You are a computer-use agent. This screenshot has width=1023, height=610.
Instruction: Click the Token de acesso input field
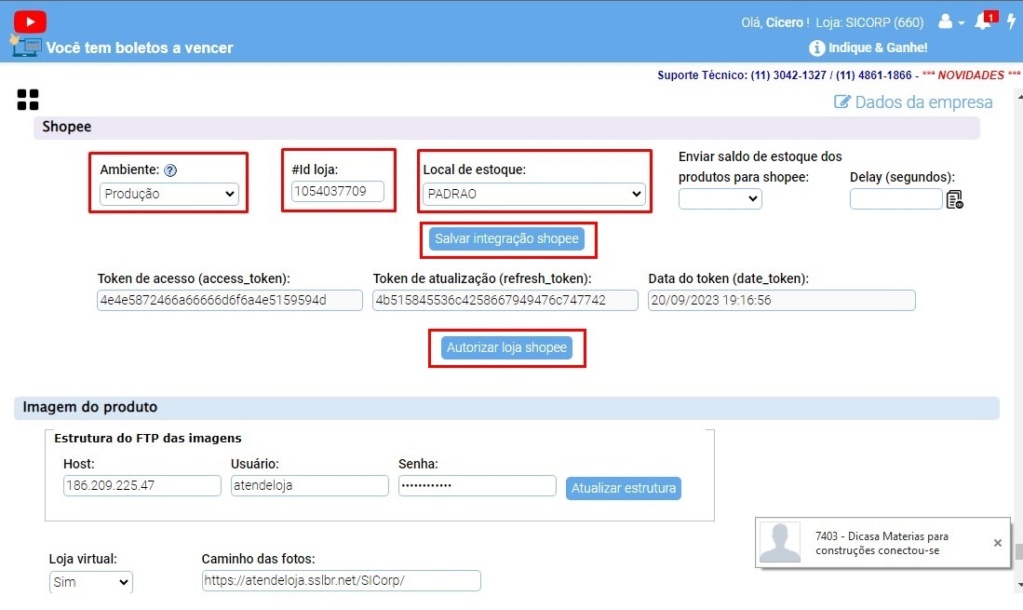click(230, 300)
